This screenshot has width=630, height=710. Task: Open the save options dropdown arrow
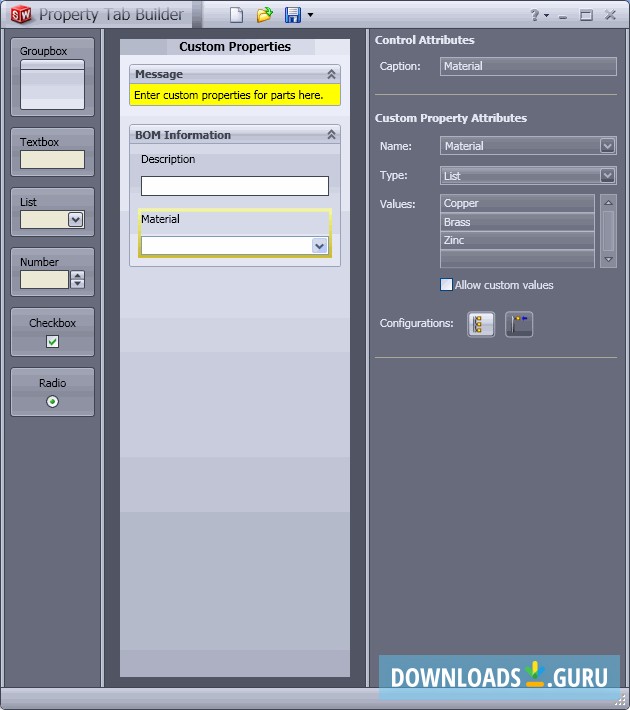pos(310,15)
